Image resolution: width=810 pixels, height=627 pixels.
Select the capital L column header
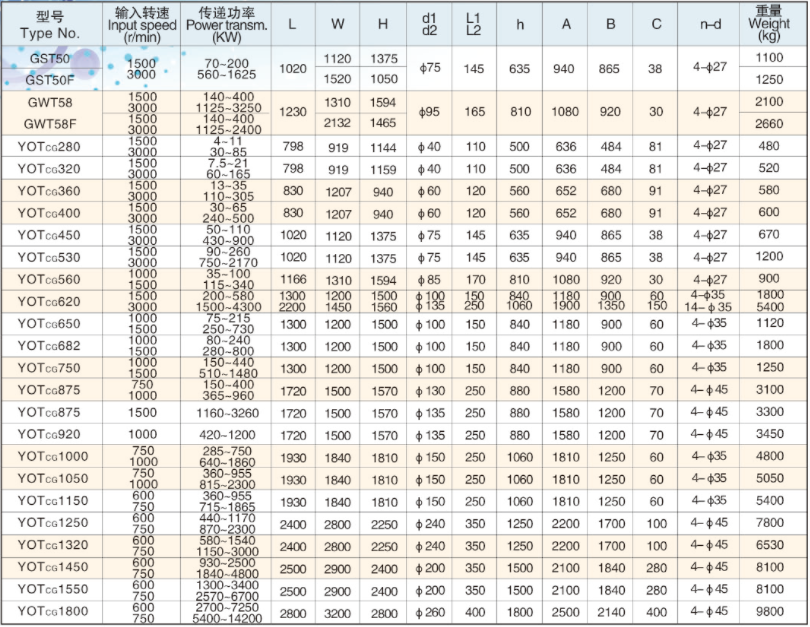click(293, 25)
